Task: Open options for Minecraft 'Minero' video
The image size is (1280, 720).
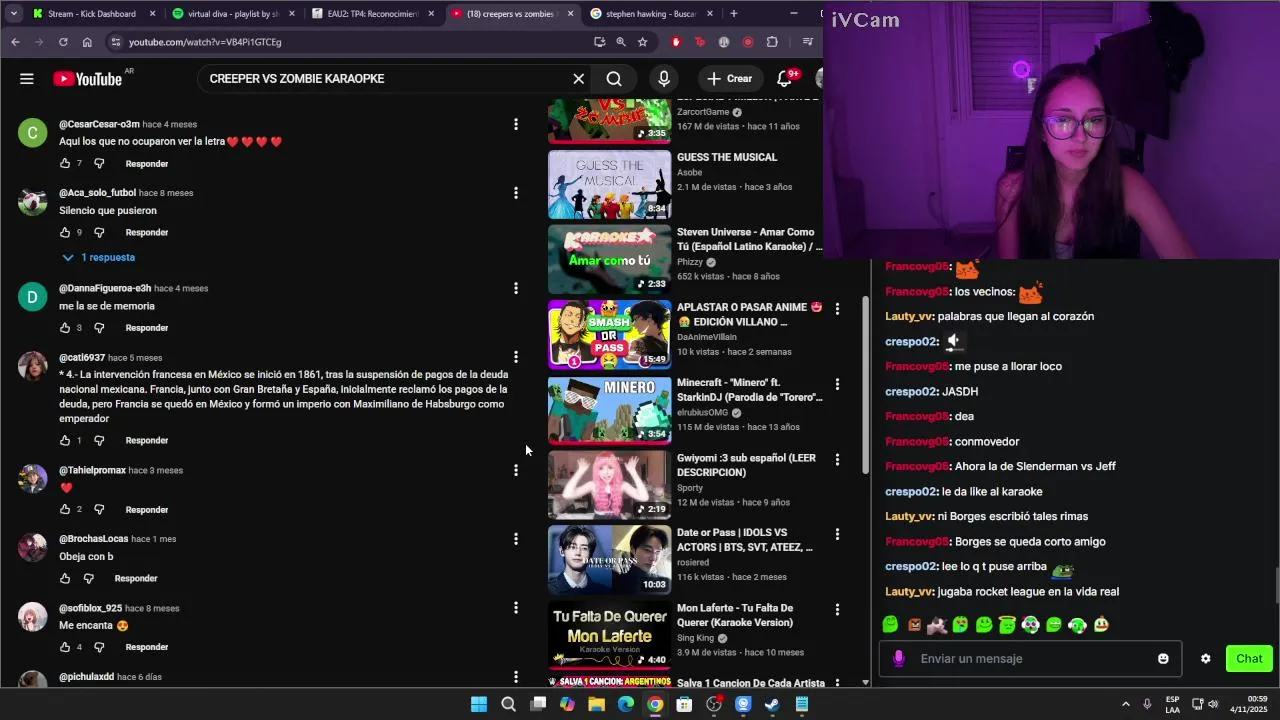Action: (x=837, y=384)
